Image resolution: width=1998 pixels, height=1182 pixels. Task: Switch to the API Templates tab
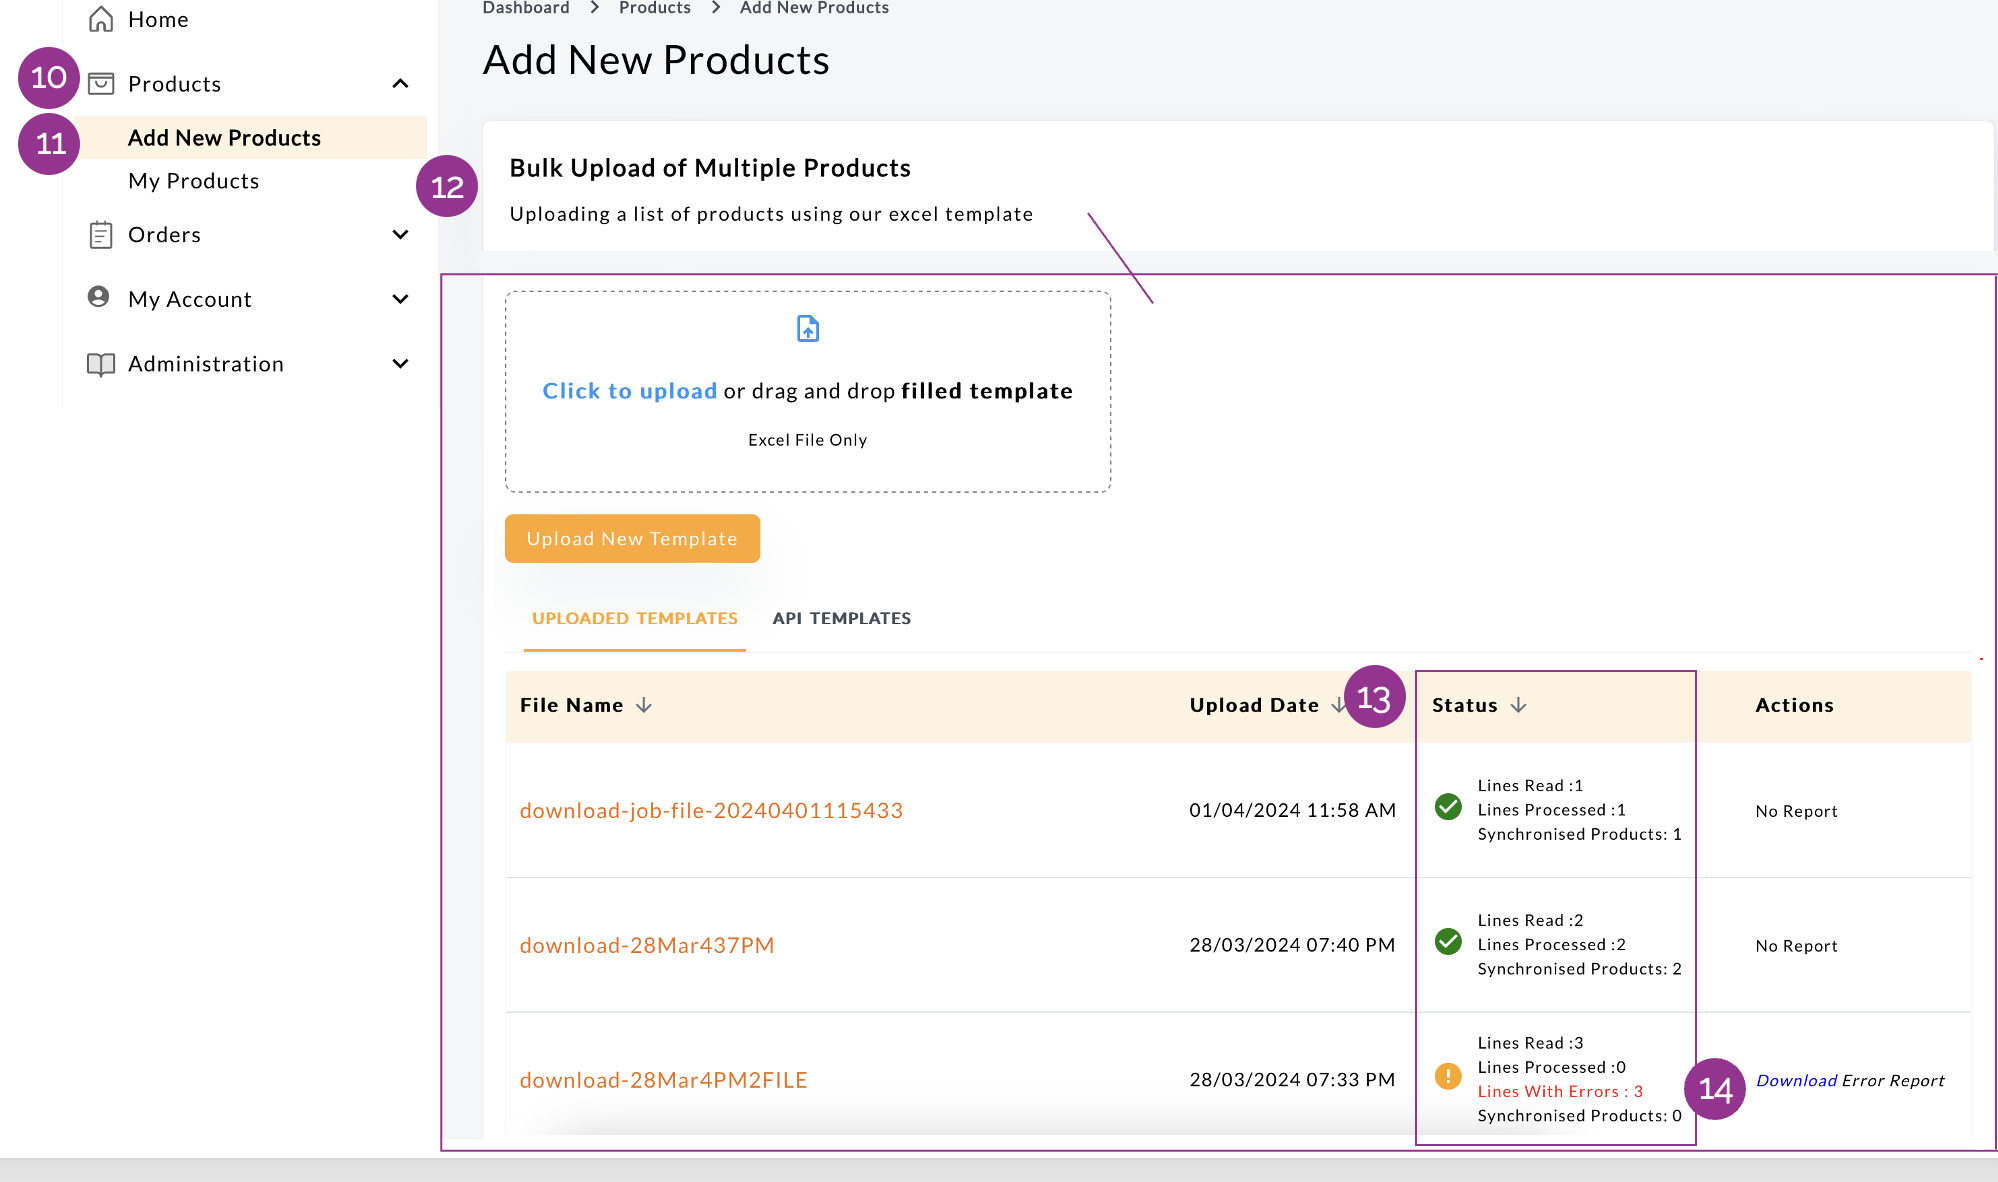pyautogui.click(x=841, y=618)
